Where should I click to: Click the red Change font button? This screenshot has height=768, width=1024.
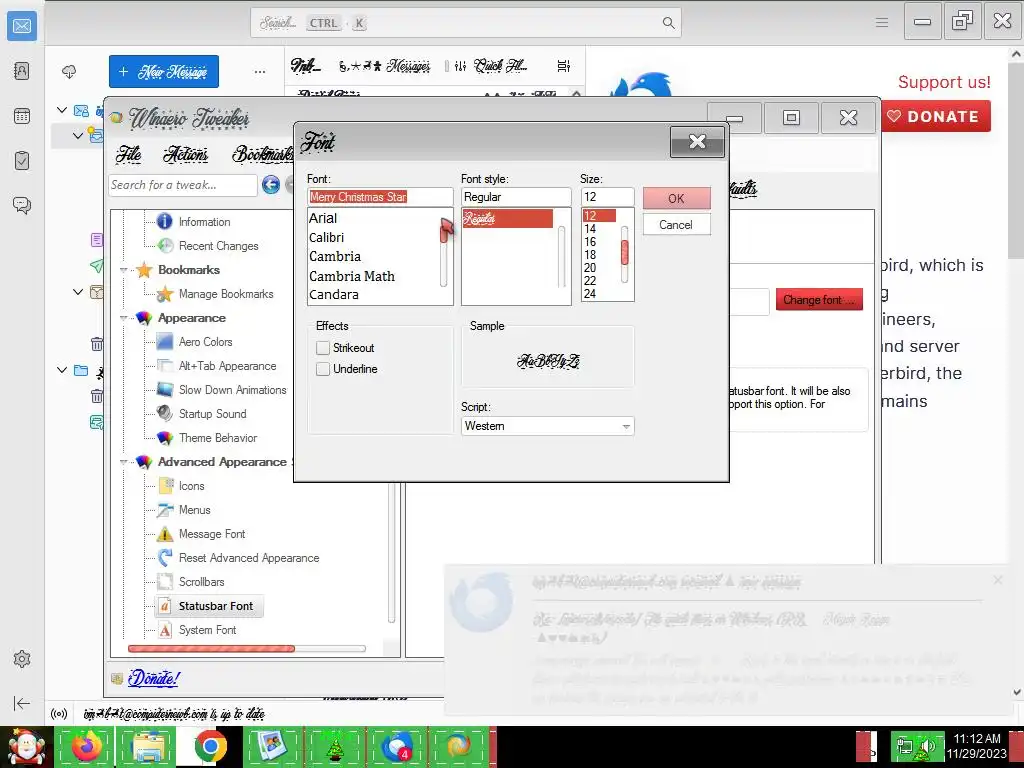[819, 300]
